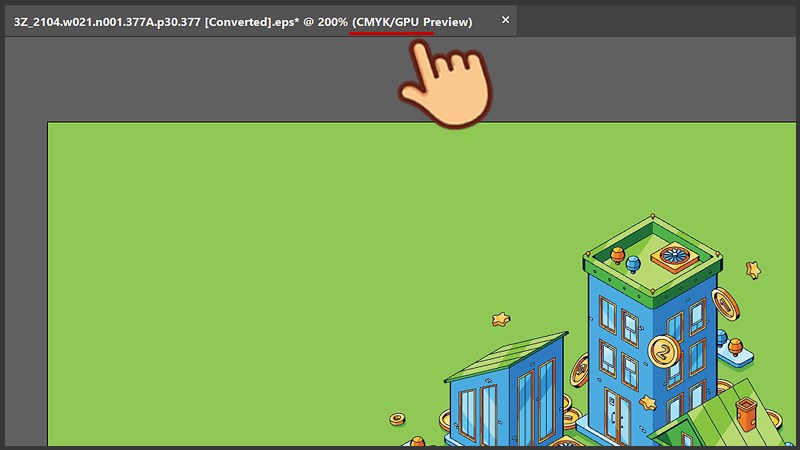Click the CMYK/GPU Preview text in tab title
The image size is (800, 450).
412,21
